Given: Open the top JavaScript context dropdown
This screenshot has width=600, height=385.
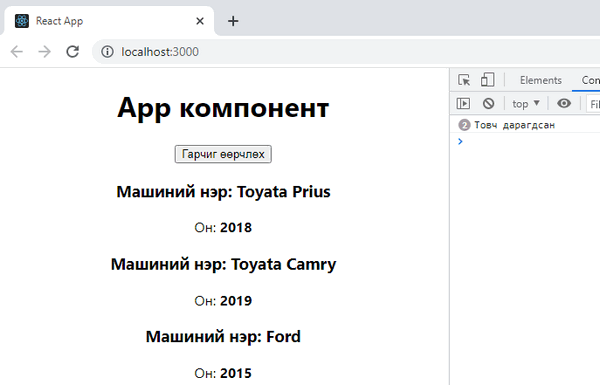Looking at the screenshot, I should 526,104.
